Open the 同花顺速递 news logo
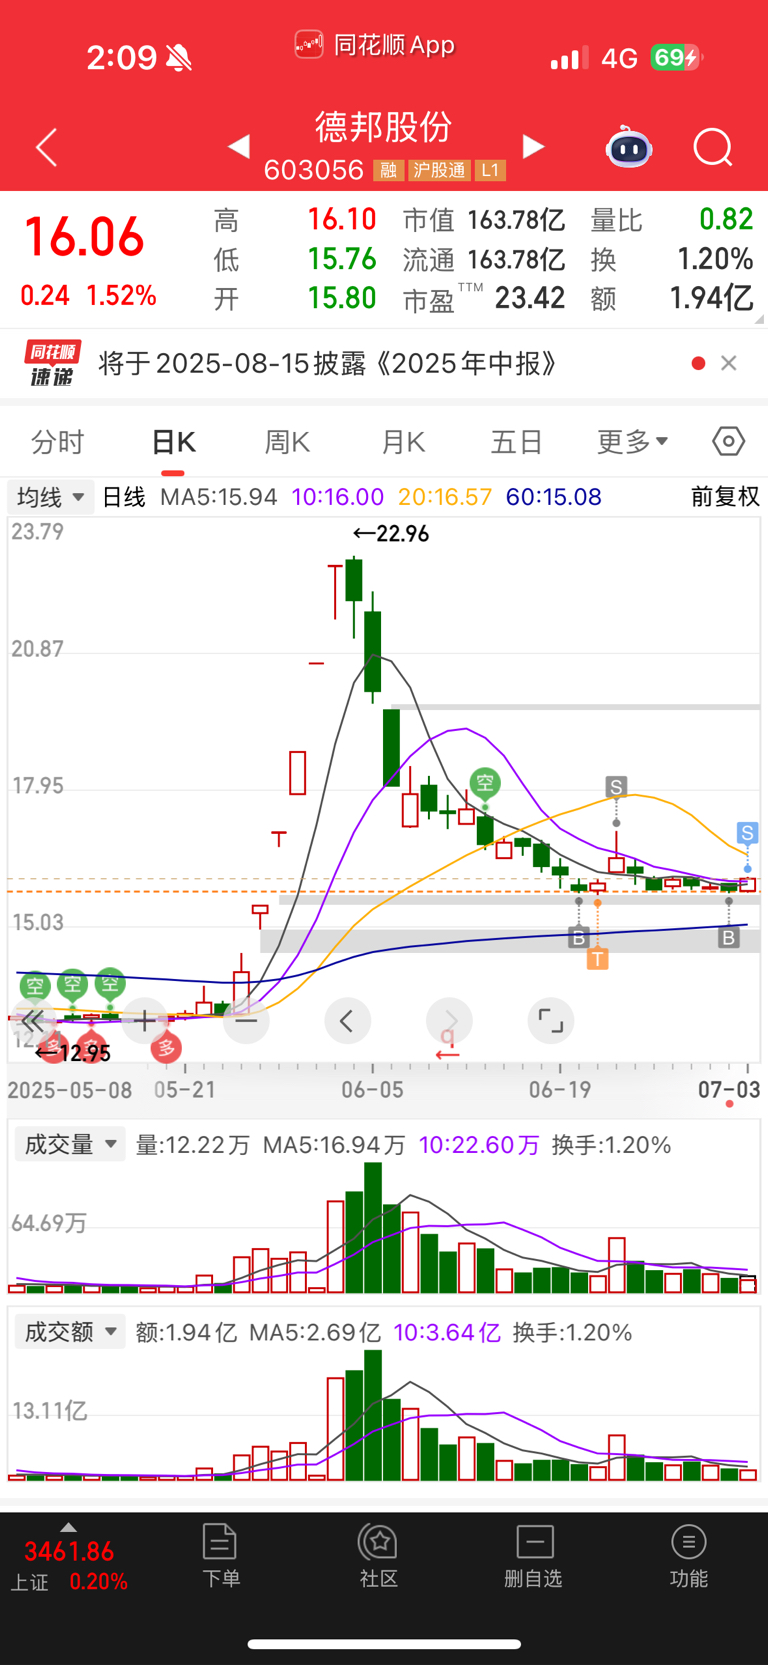This screenshot has width=769, height=1665. coord(52,363)
